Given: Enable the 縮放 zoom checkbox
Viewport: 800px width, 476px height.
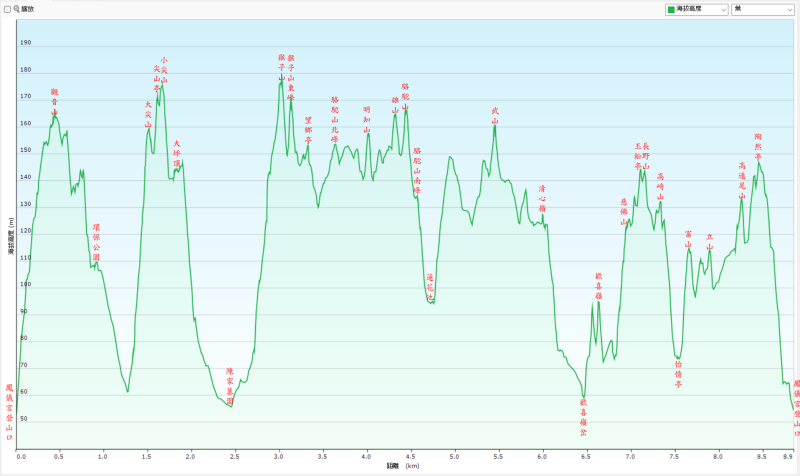Looking at the screenshot, I should [8, 8].
